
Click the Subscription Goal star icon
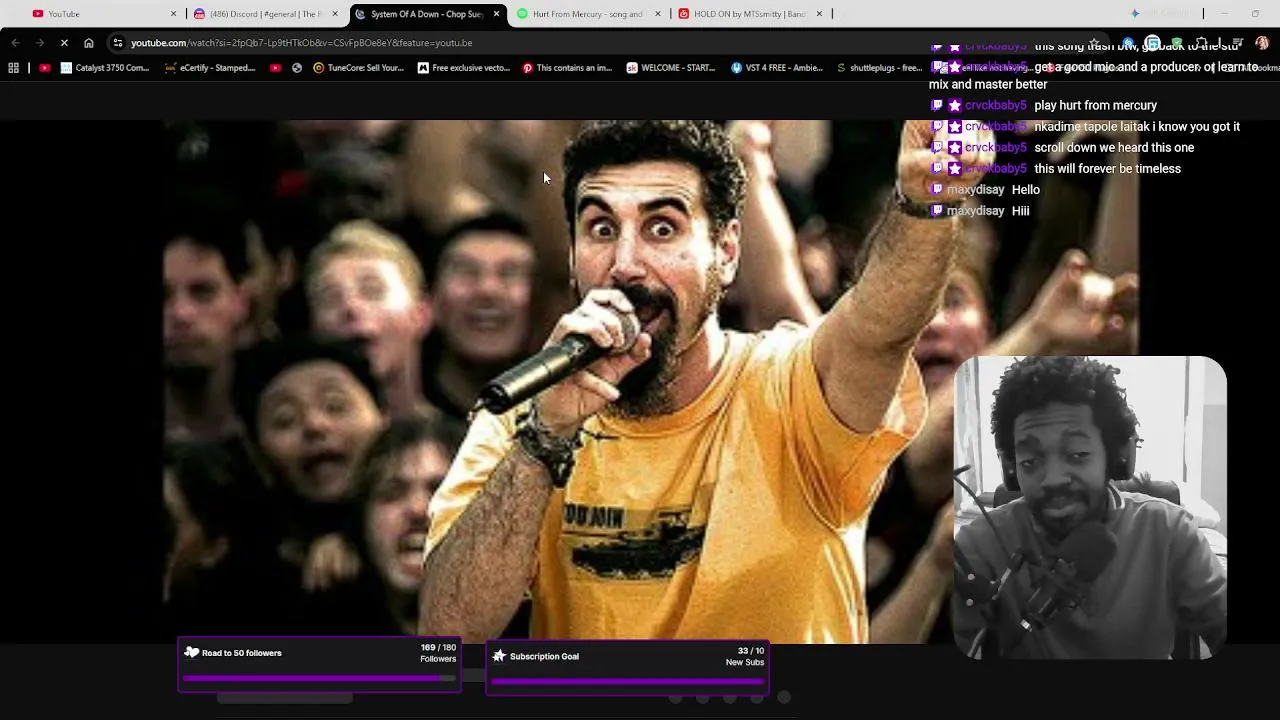(x=499, y=656)
